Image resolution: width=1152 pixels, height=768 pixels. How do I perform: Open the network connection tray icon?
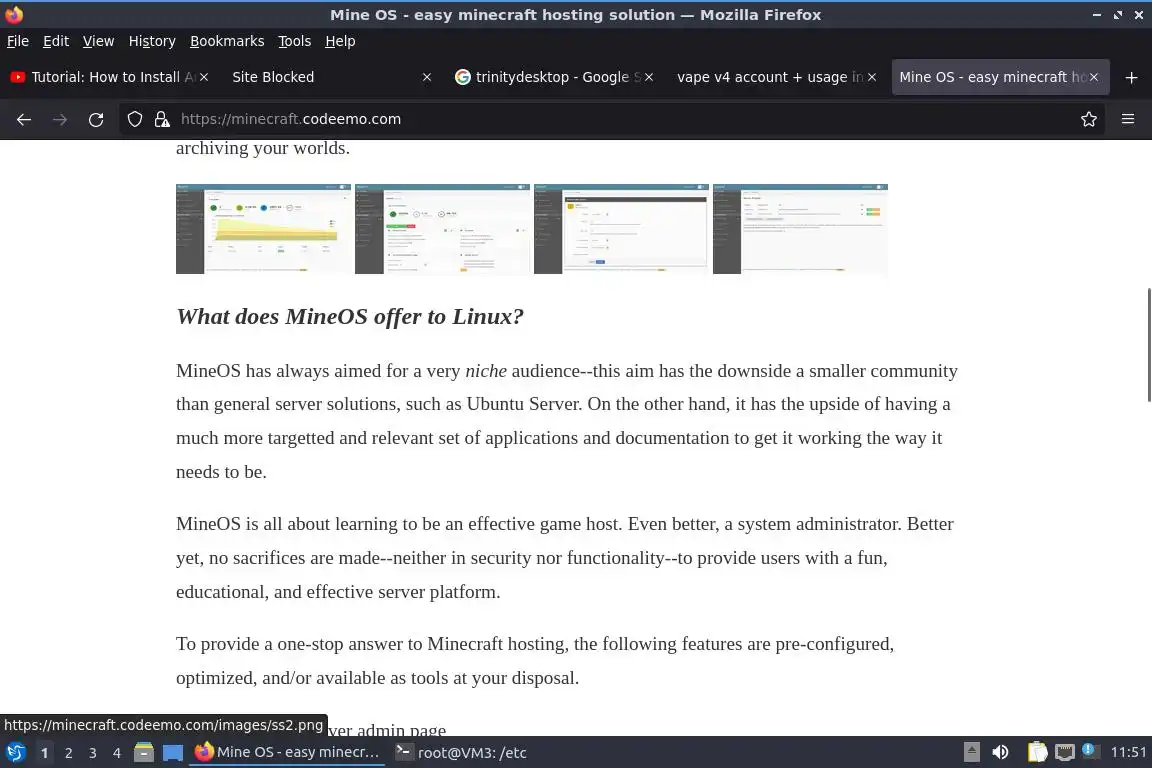[x=1065, y=753]
